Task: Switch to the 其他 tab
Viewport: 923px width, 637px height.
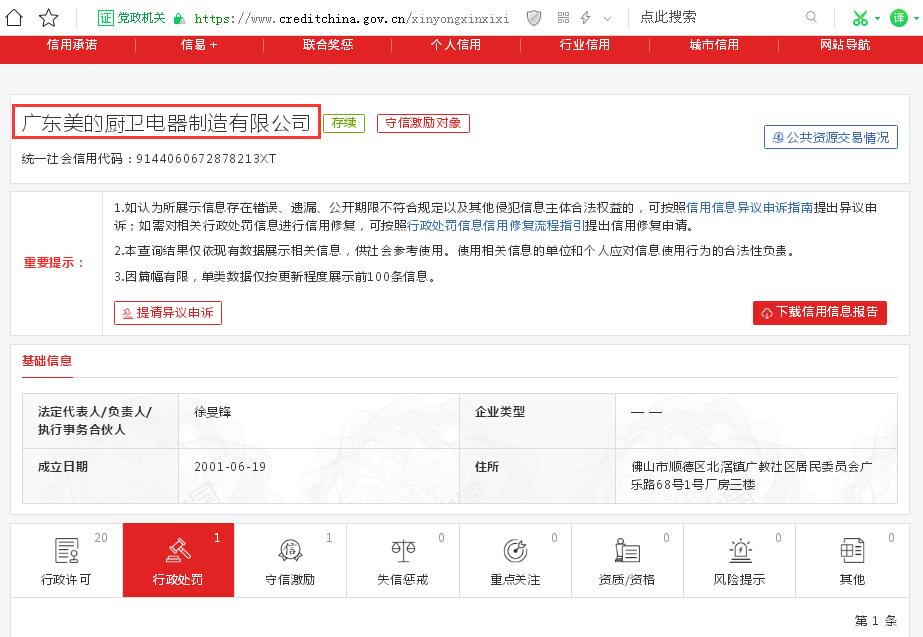Action: tap(852, 560)
